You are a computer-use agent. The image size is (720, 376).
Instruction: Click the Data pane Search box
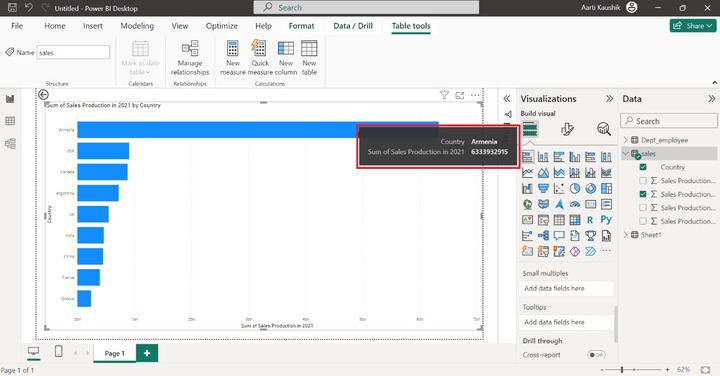tap(669, 121)
